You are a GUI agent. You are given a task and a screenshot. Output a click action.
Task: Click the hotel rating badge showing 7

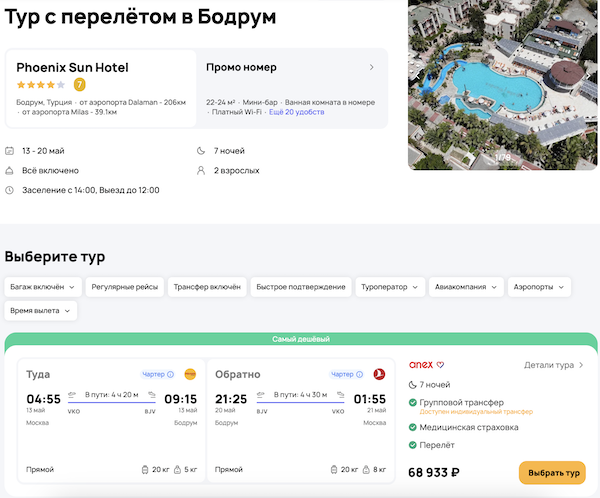click(x=80, y=85)
